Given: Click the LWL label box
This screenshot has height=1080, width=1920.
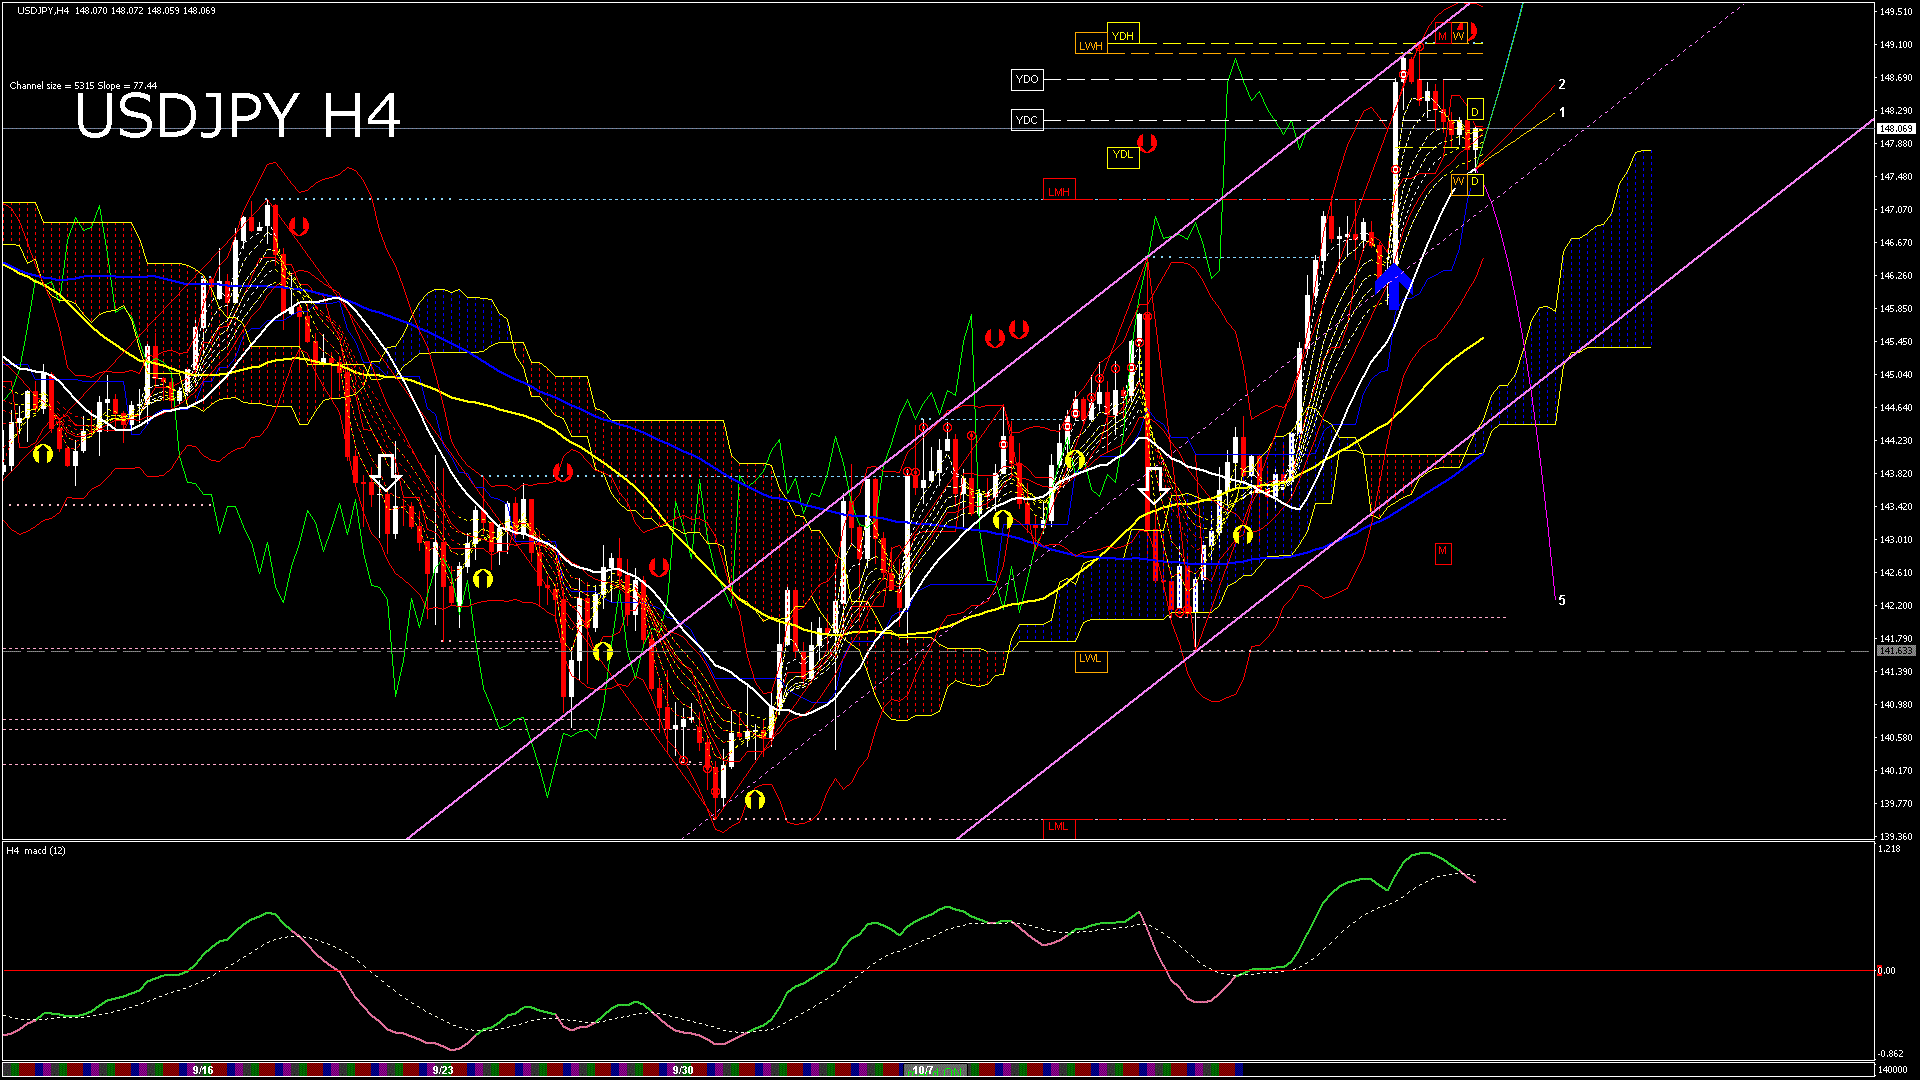Looking at the screenshot, I should tap(1090, 659).
